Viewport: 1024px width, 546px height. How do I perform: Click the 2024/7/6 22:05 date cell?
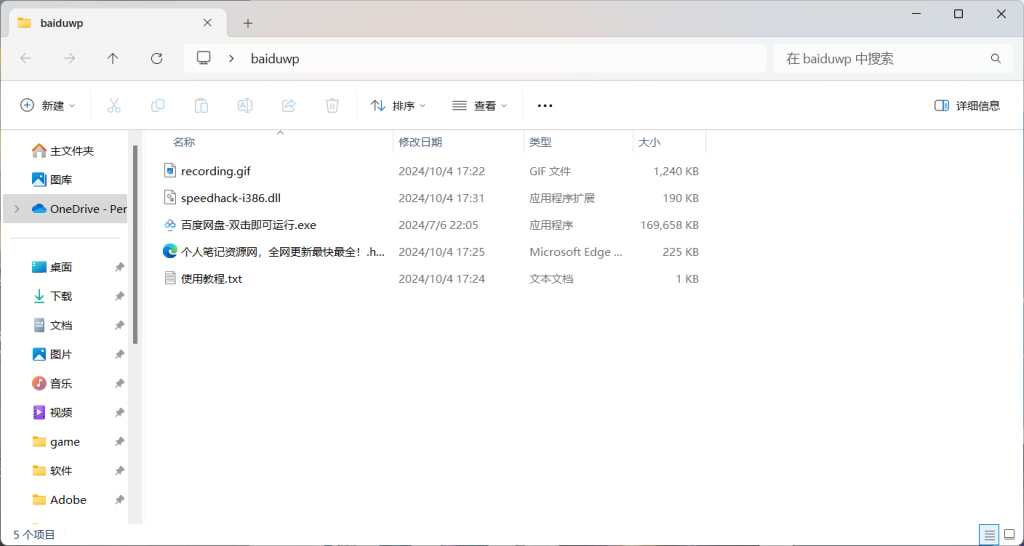tap(438, 225)
